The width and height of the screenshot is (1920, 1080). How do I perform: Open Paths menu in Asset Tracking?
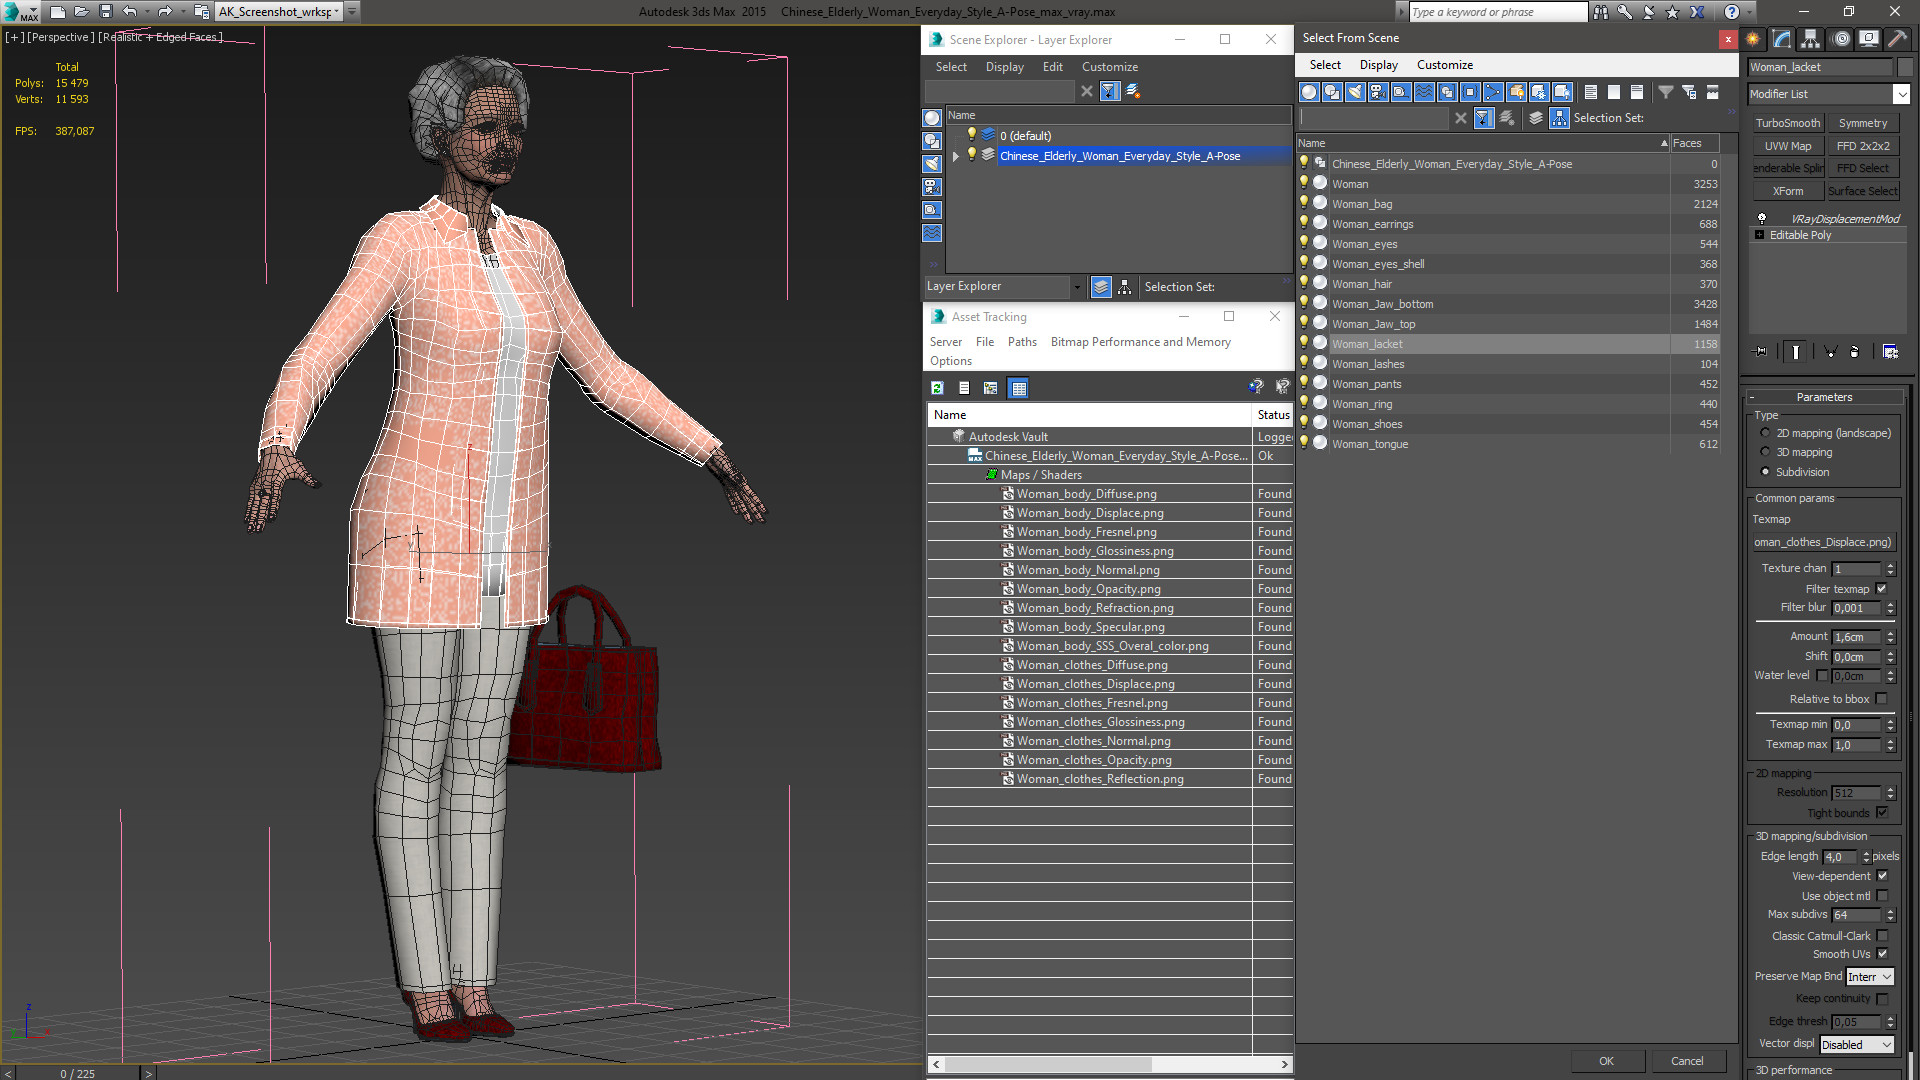1022,342
